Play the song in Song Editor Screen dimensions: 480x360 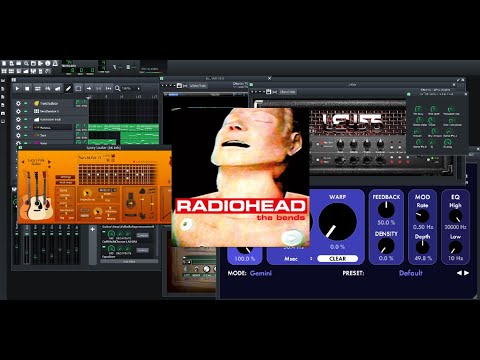pos(17,88)
